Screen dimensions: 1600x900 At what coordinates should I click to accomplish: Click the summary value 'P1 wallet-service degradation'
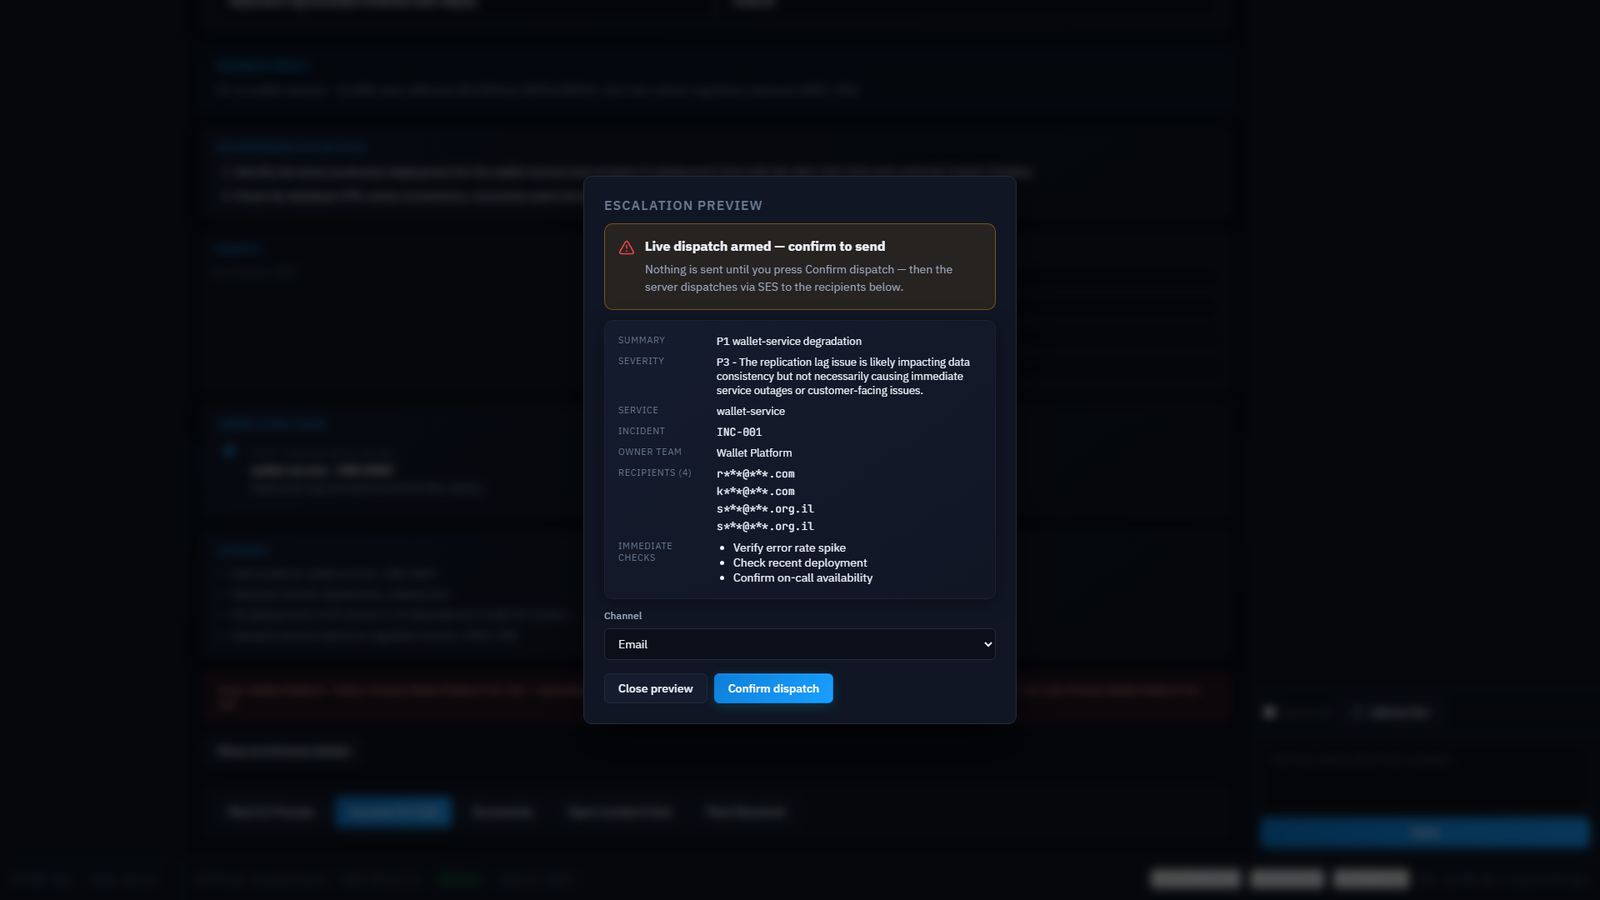788,341
